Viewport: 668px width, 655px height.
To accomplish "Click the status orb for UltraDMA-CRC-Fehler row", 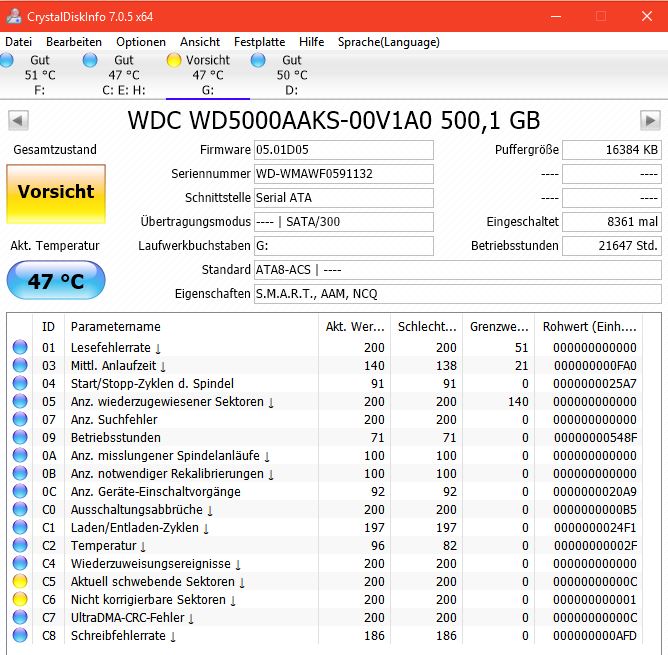I will (20, 617).
